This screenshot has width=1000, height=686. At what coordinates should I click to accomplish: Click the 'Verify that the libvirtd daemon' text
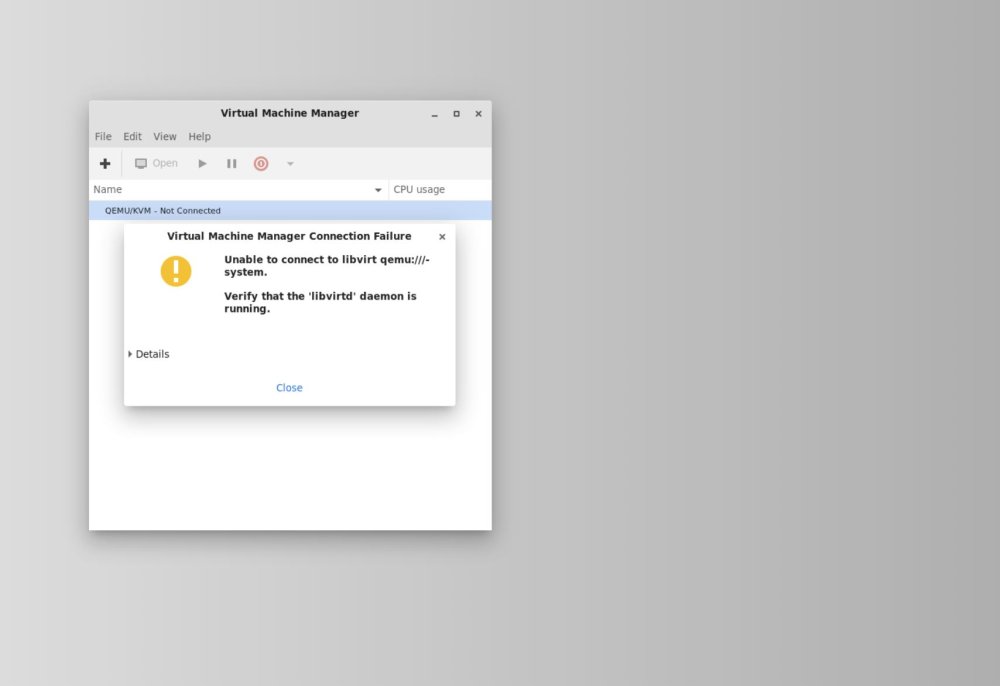pos(320,302)
